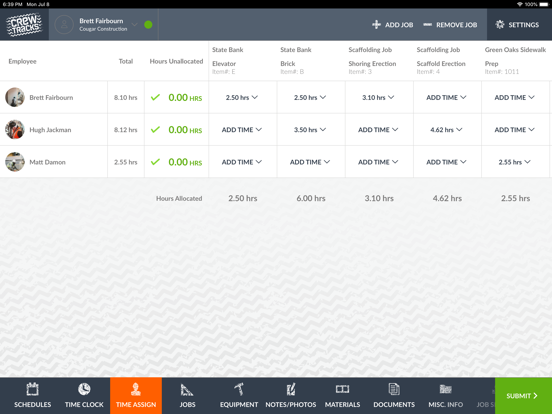The height and width of the screenshot is (414, 552).
Task: Click Matt Damon's green checkmark
Action: [x=155, y=162]
